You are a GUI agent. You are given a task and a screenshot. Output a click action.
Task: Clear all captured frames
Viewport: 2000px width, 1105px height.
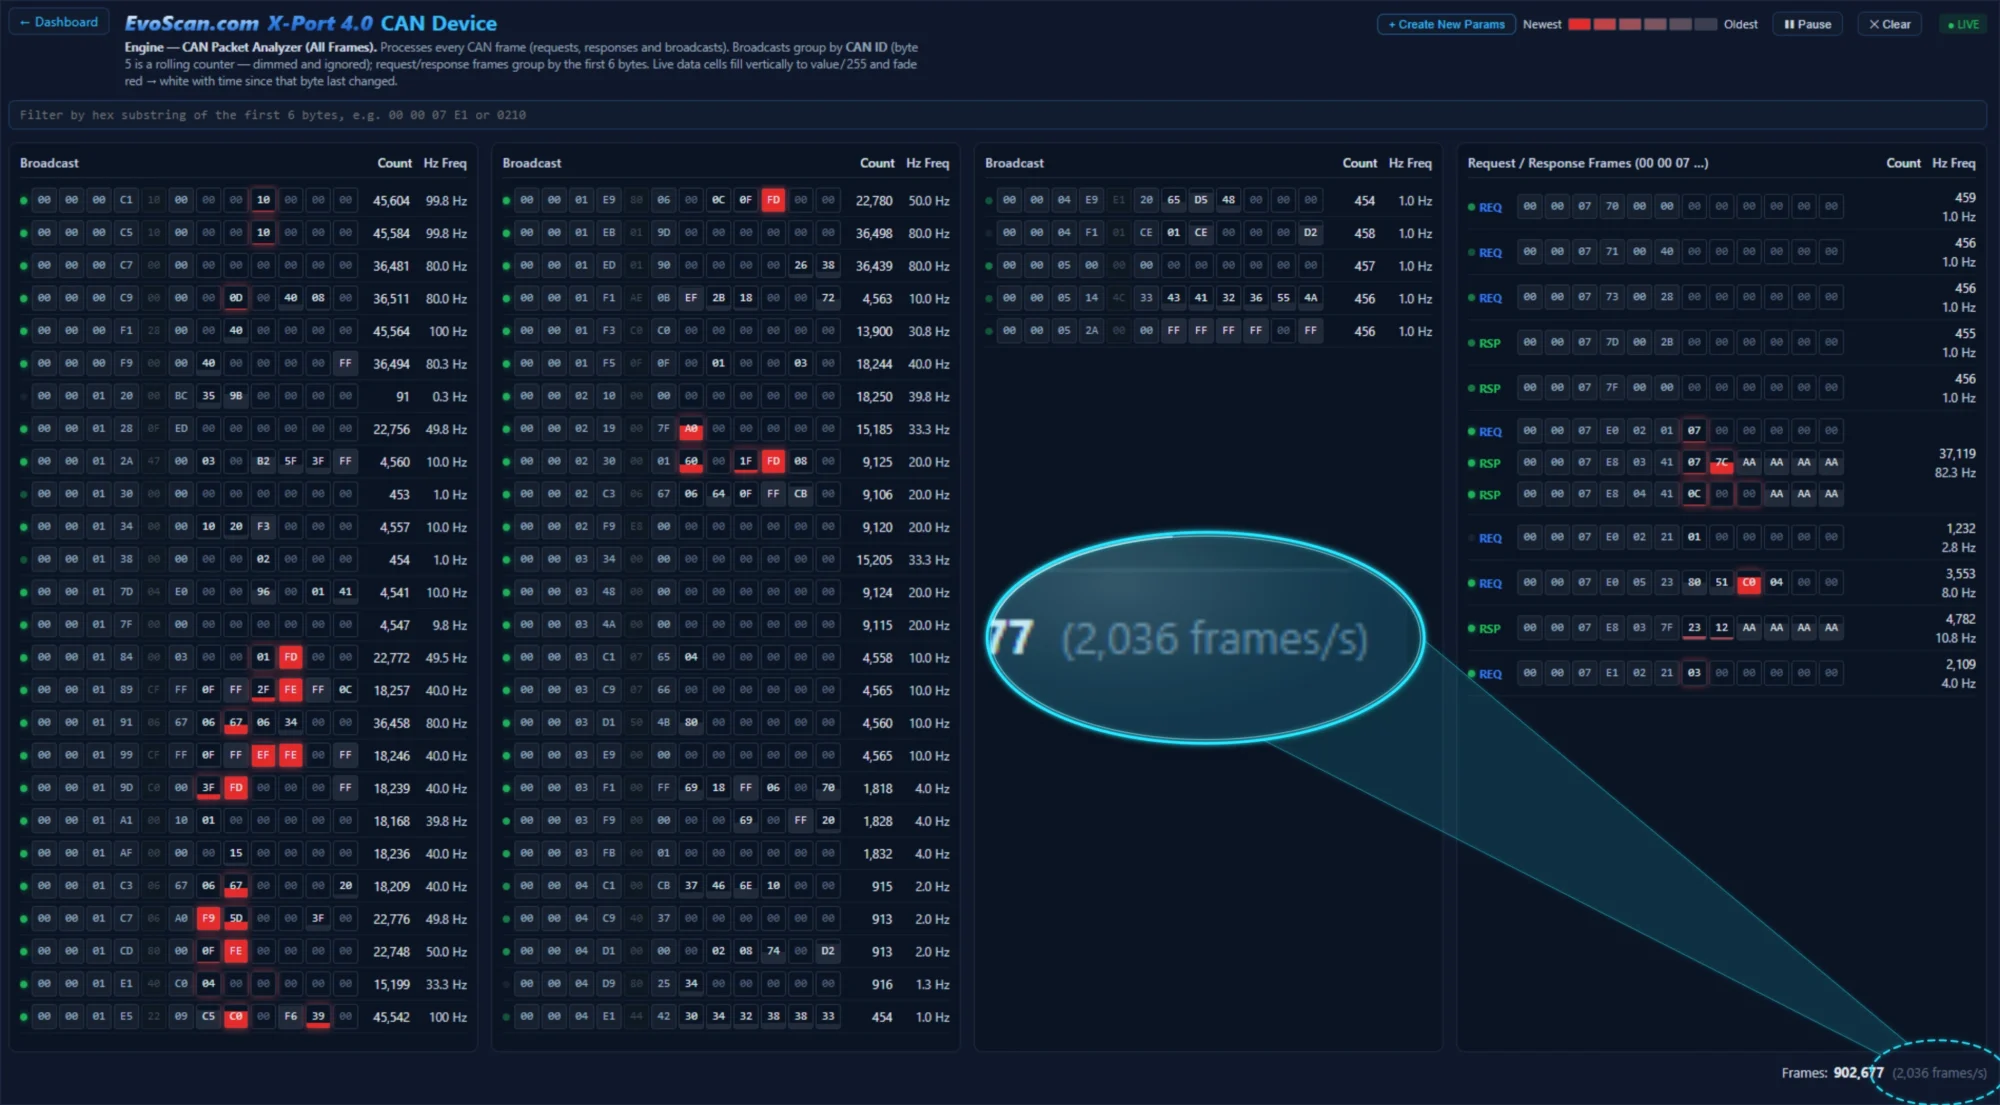[1889, 24]
